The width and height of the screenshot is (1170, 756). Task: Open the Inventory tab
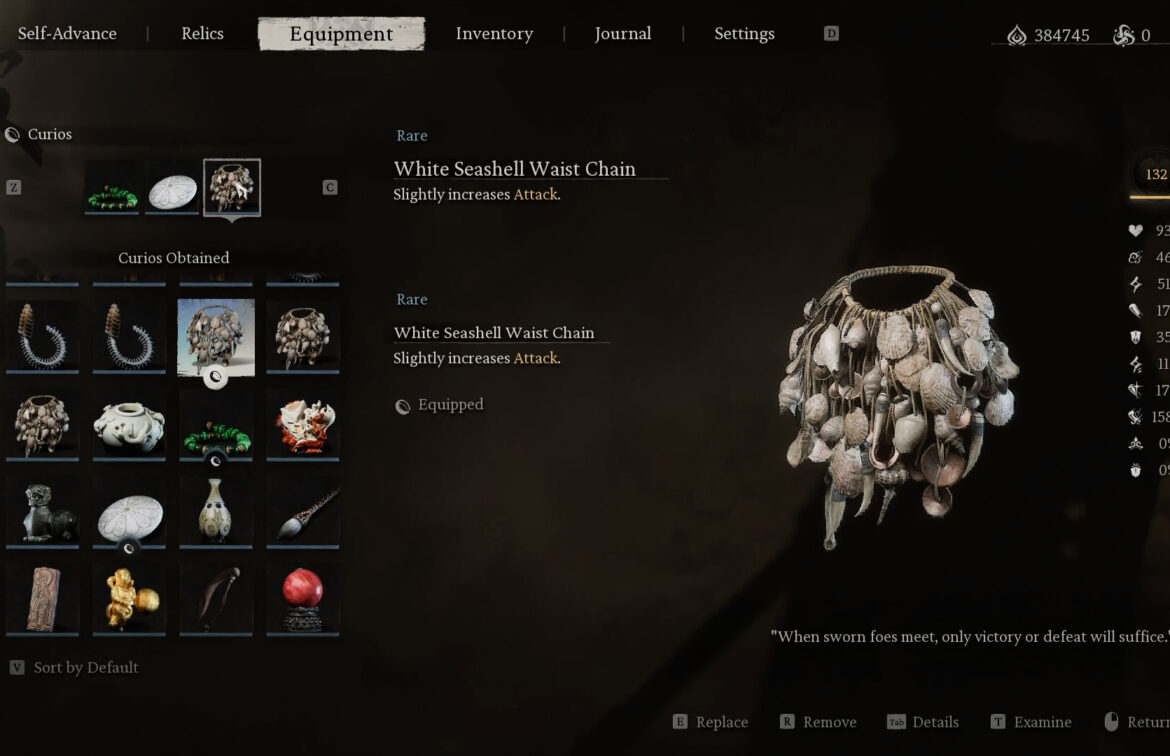(x=495, y=34)
